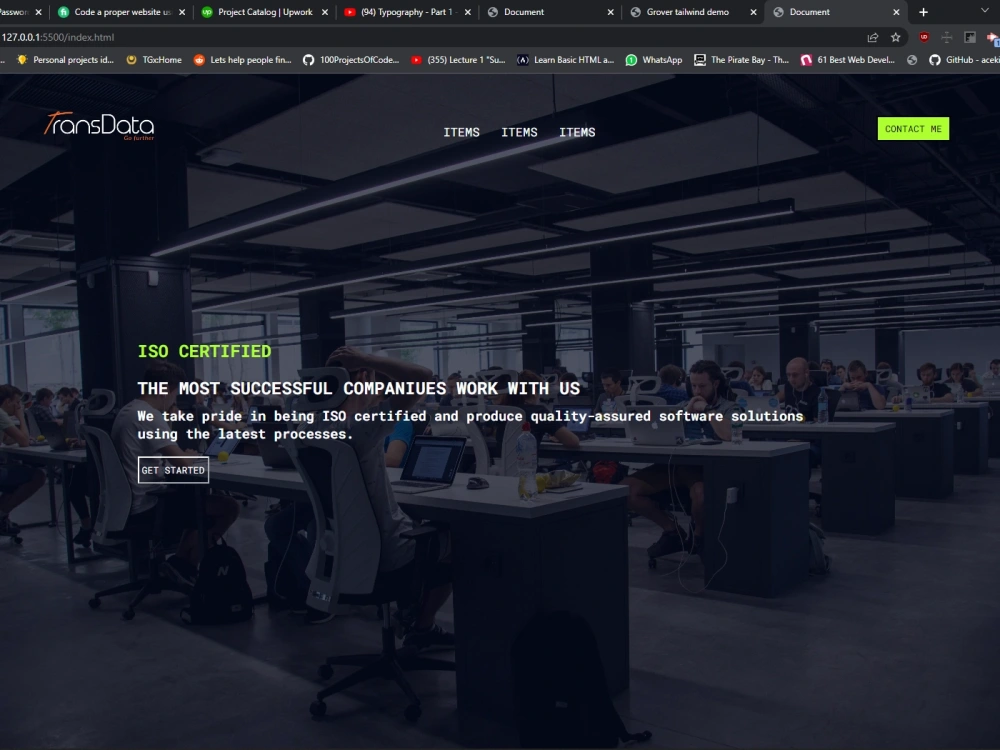Open the Learn Basic HTML bookmark

(x=565, y=60)
